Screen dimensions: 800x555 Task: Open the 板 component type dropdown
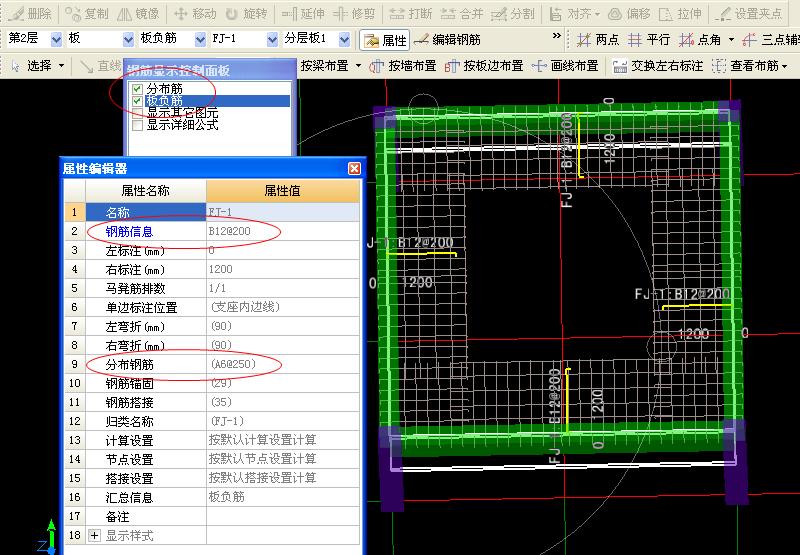coord(128,39)
